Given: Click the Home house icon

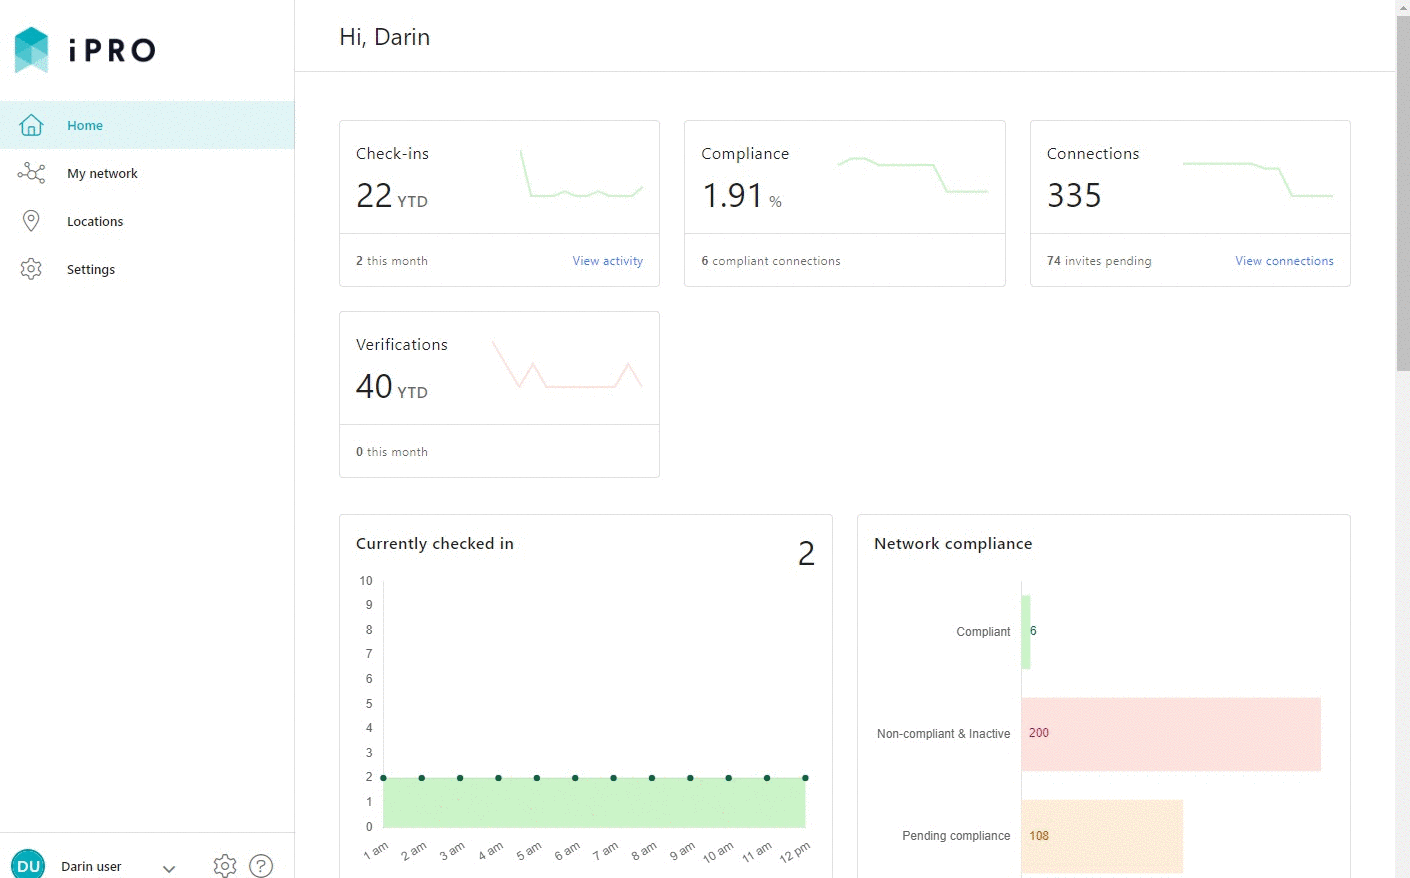Looking at the screenshot, I should pos(31,125).
